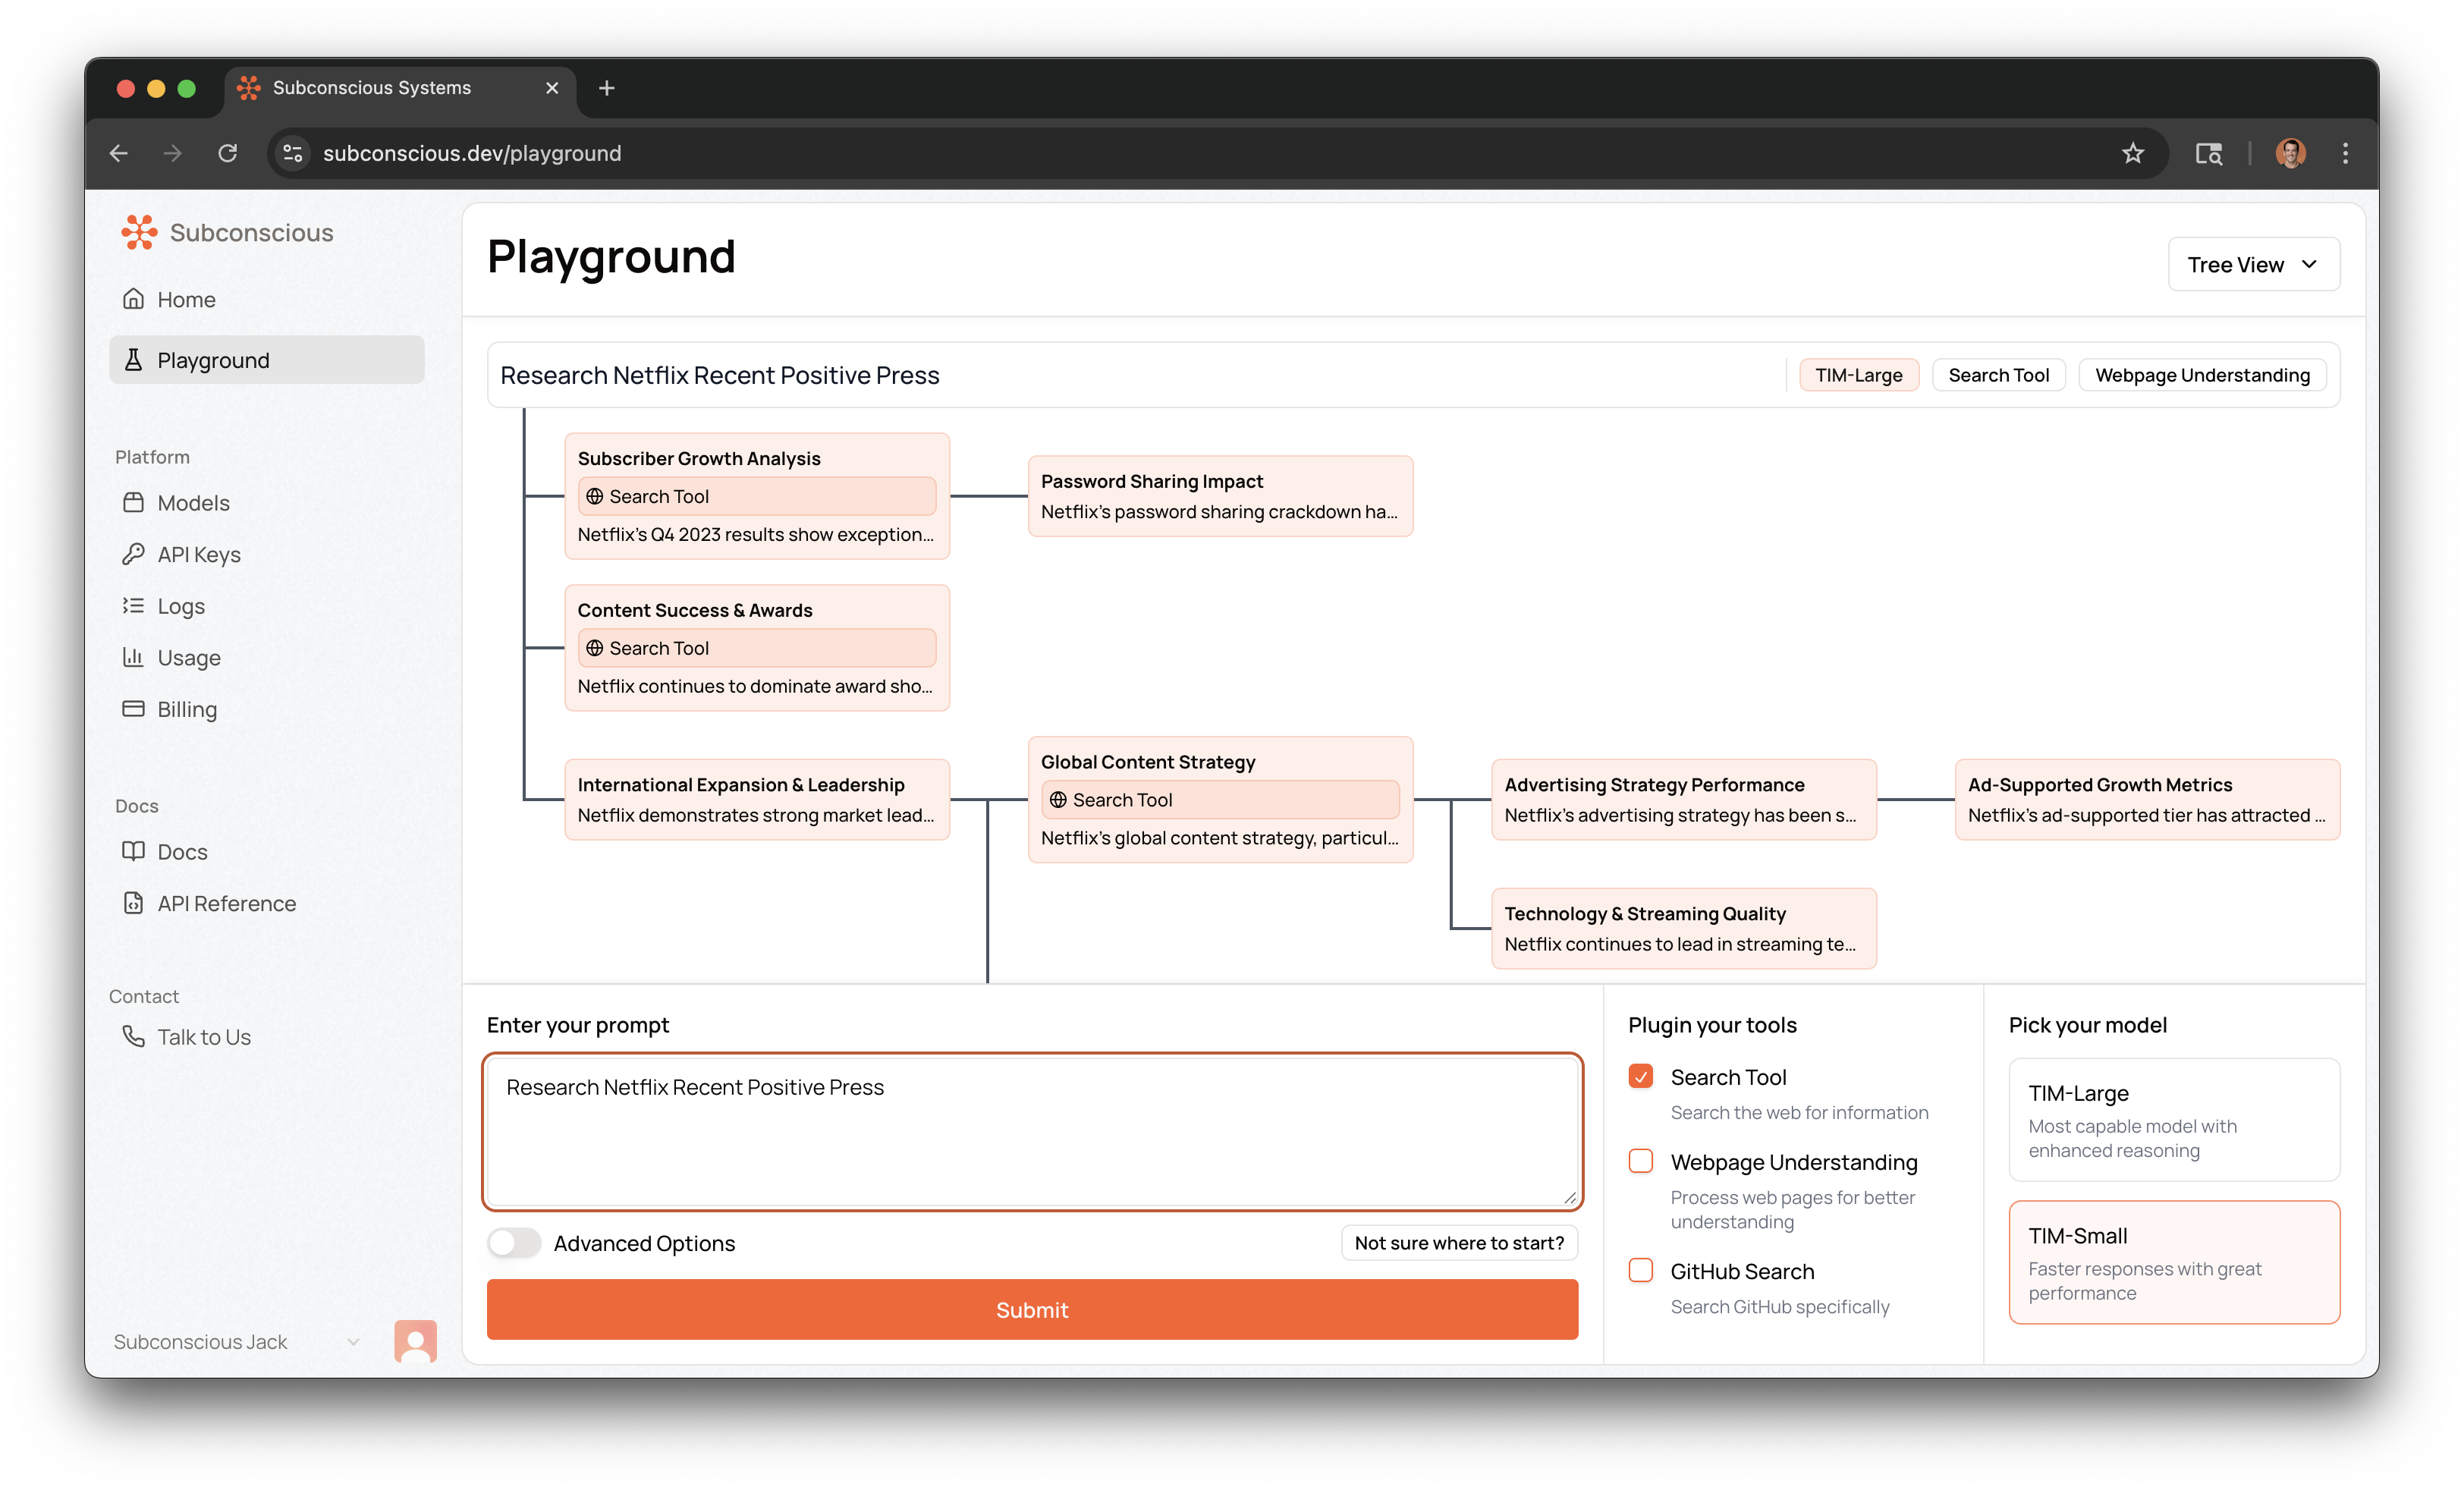Open the Chrome three-dot menu
Viewport: 2464px width, 1490px height.
(2345, 153)
